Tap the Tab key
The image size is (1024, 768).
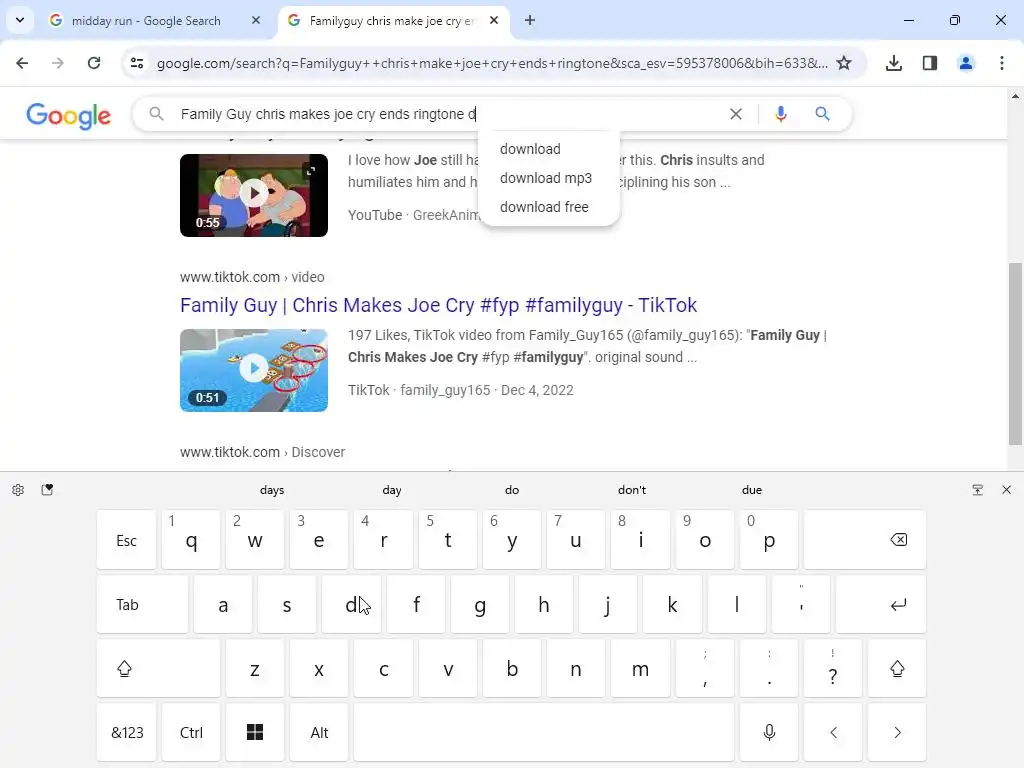pos(142,604)
